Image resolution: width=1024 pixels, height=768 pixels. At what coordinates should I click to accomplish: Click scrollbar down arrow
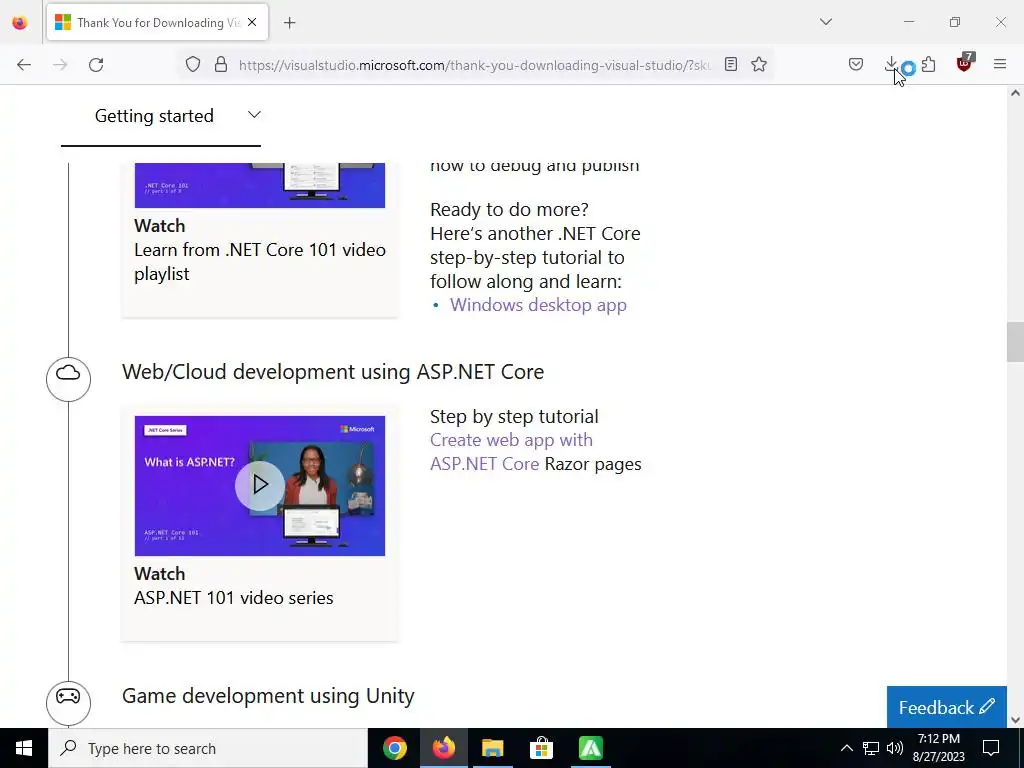pos(1015,720)
